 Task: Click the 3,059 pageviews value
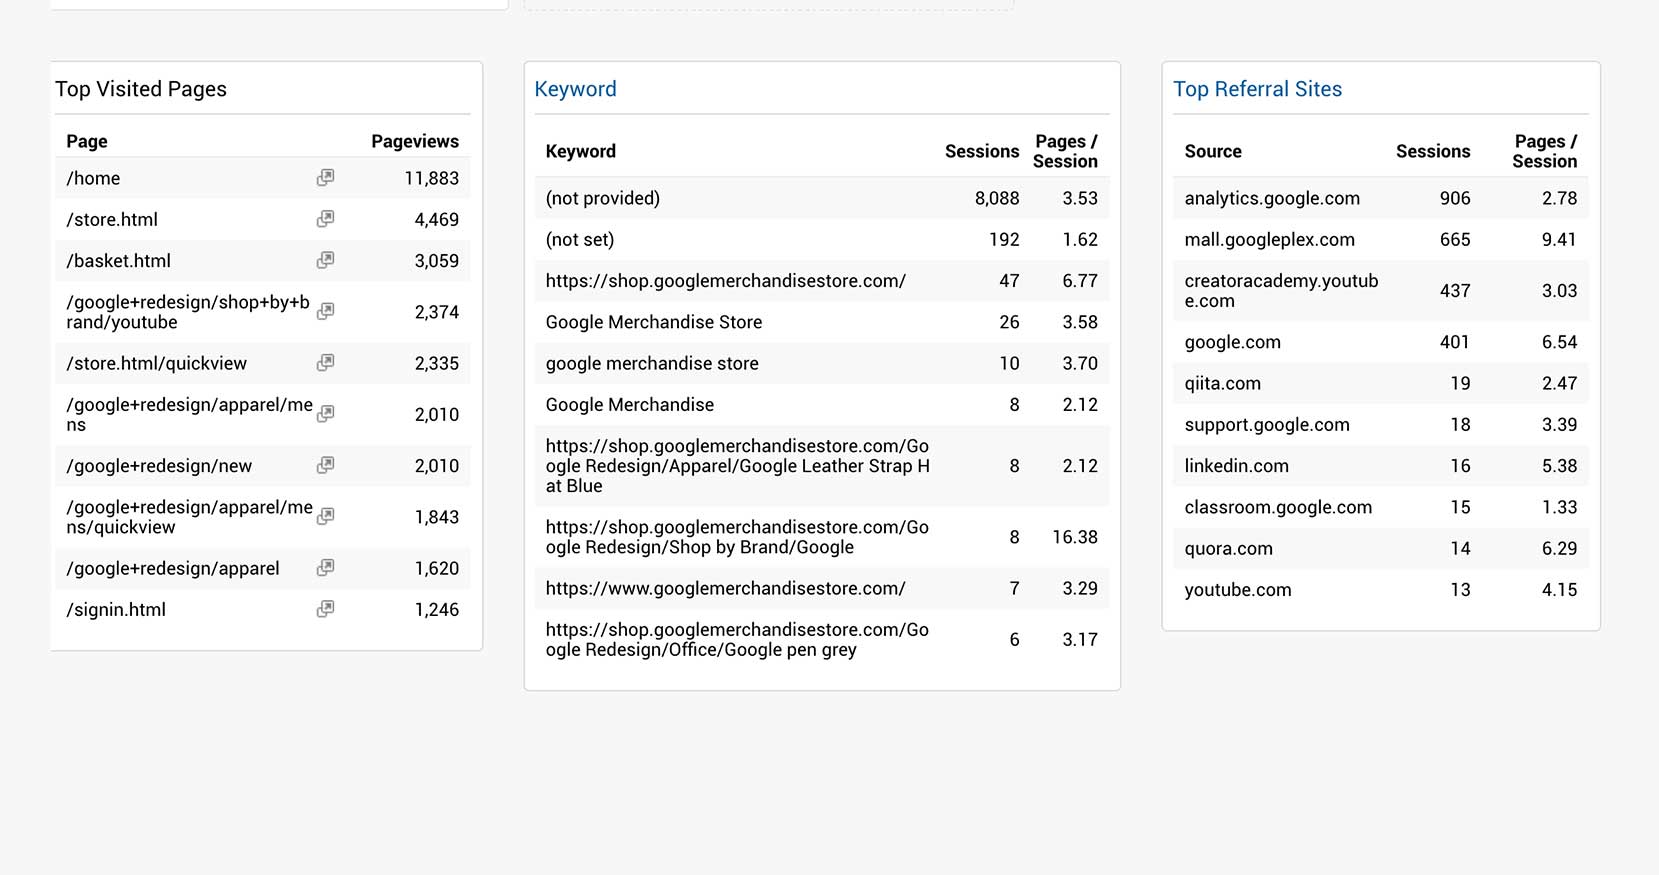tap(436, 260)
